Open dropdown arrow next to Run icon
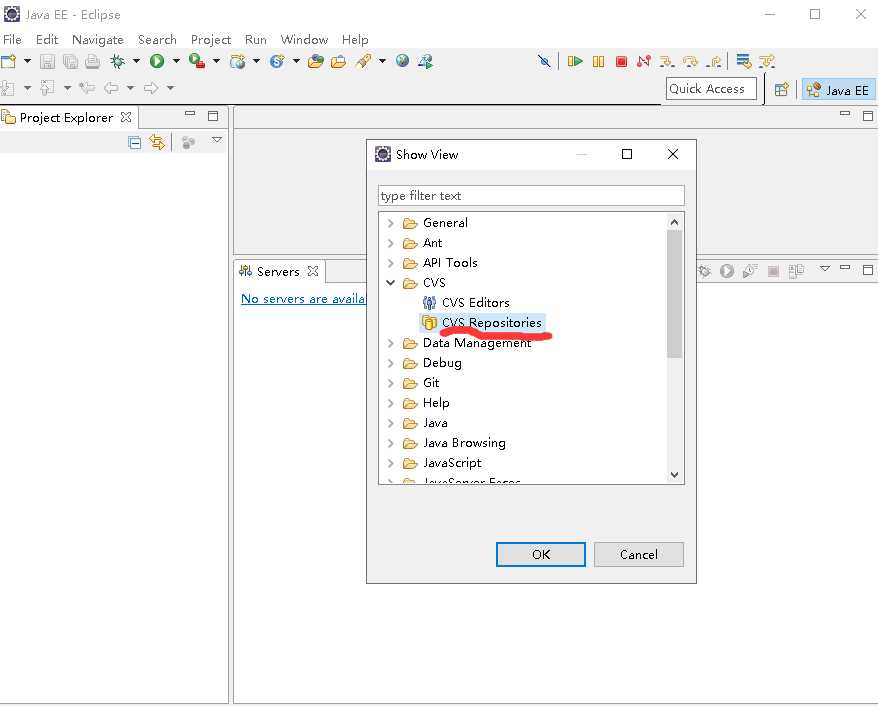878x706 pixels. tap(176, 61)
